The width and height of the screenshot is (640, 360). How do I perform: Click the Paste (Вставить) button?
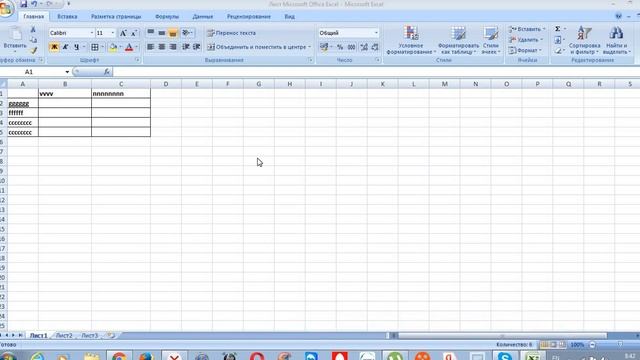[15, 39]
